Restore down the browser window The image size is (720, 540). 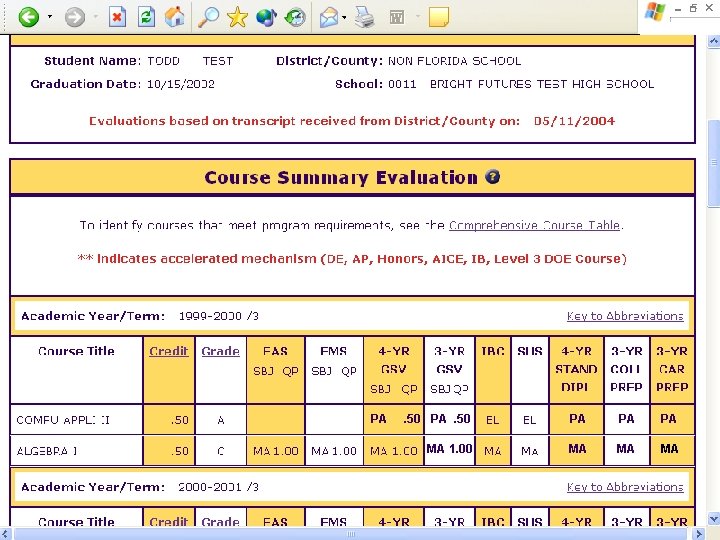(693, 8)
